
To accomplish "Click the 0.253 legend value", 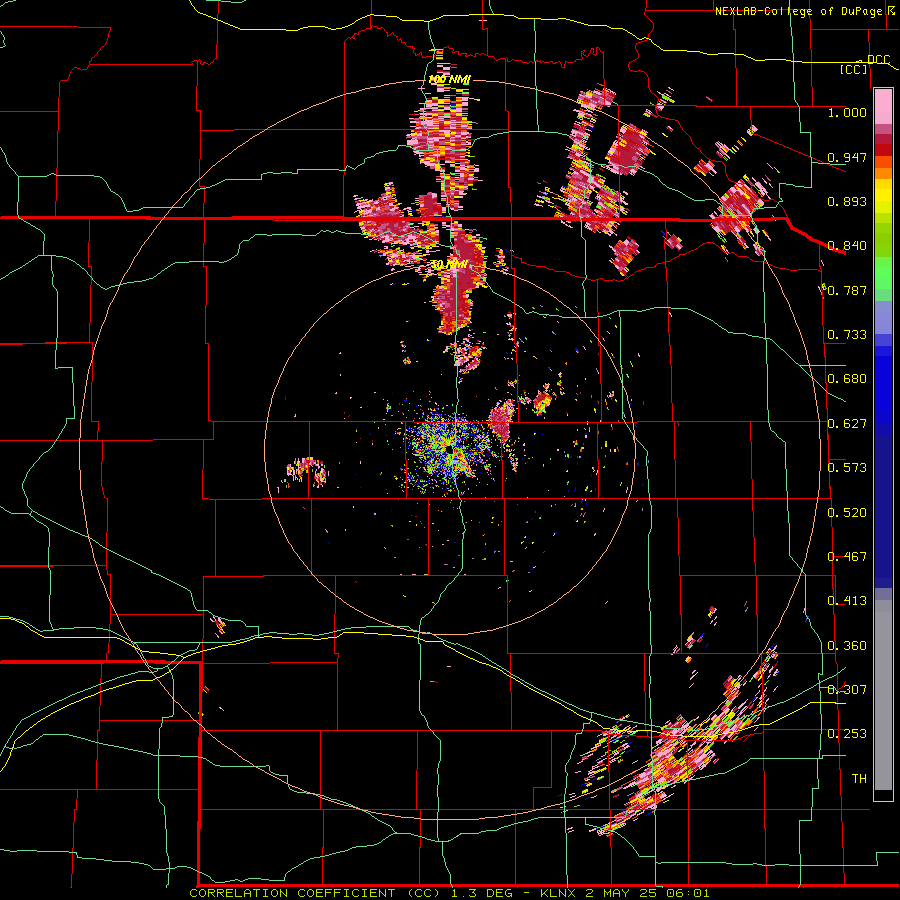I will pyautogui.click(x=847, y=734).
